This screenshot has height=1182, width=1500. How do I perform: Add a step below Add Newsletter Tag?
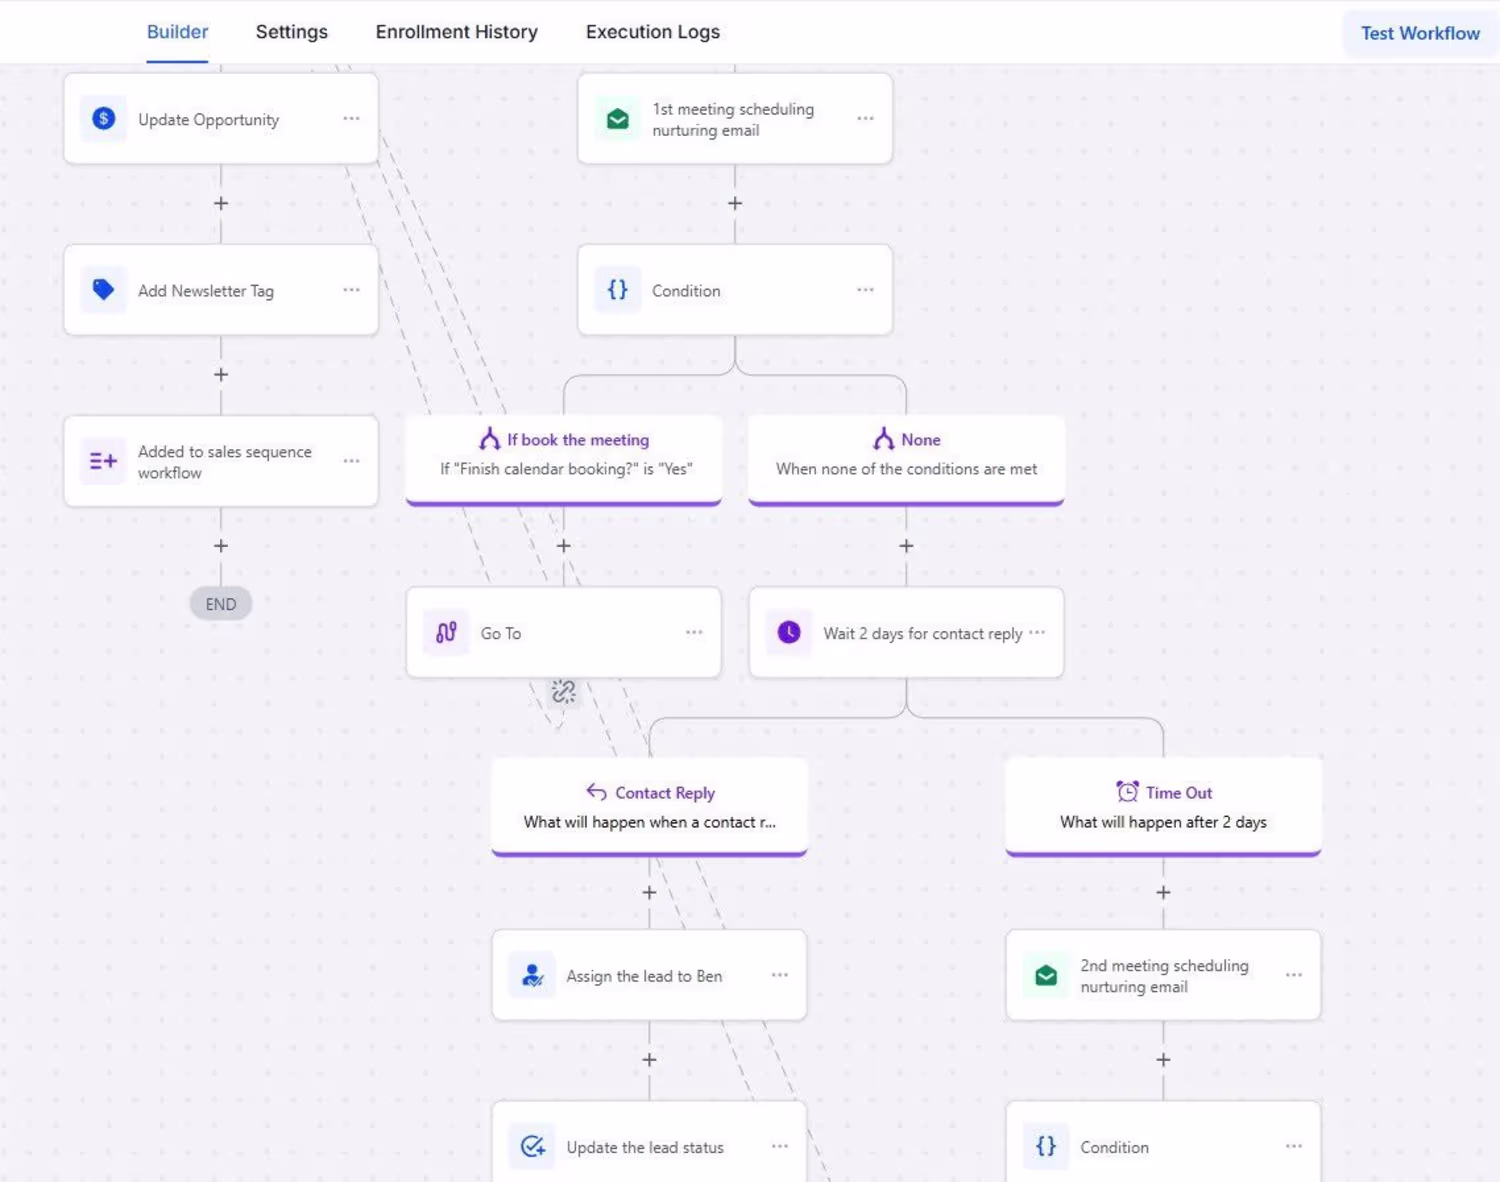221,375
